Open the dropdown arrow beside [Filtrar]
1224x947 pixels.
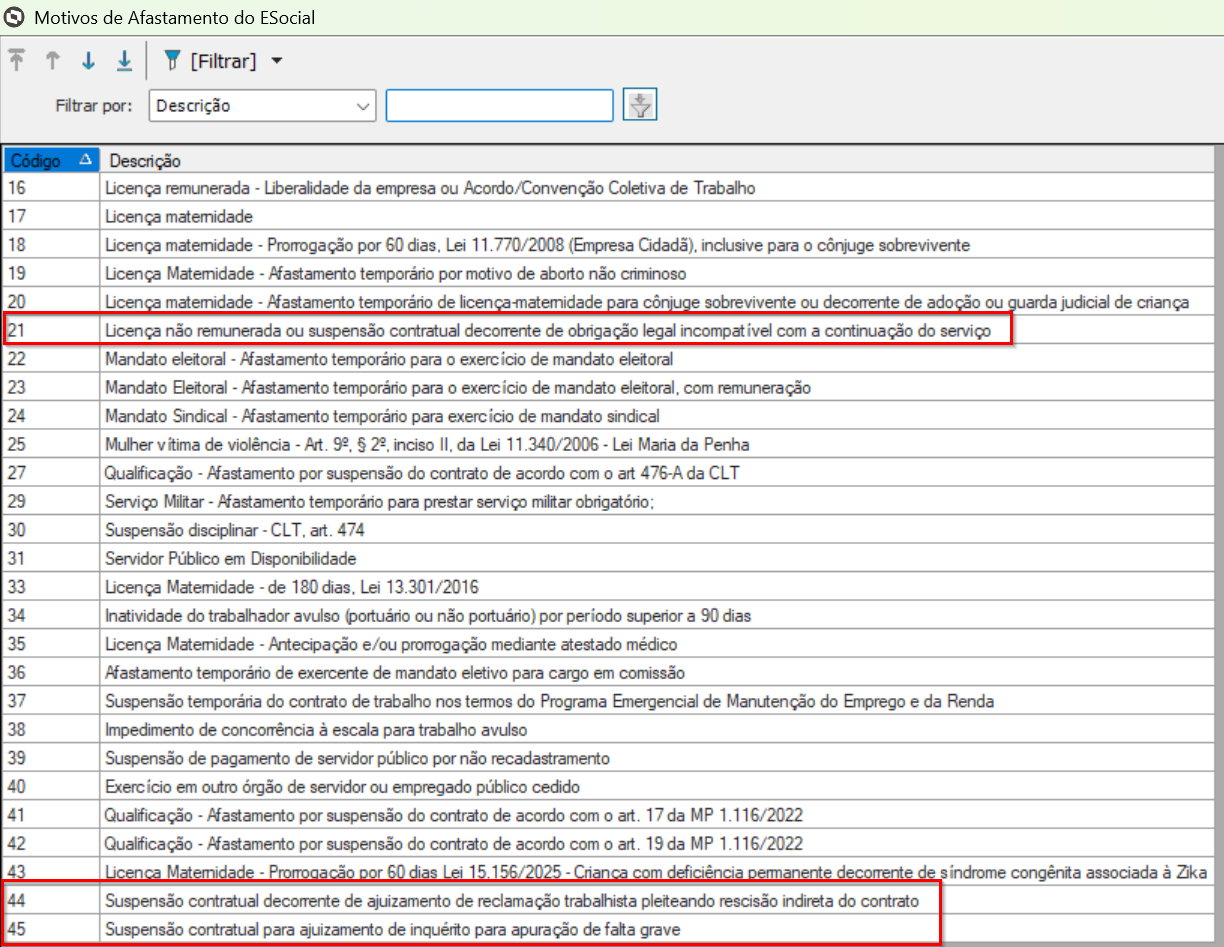click(277, 61)
